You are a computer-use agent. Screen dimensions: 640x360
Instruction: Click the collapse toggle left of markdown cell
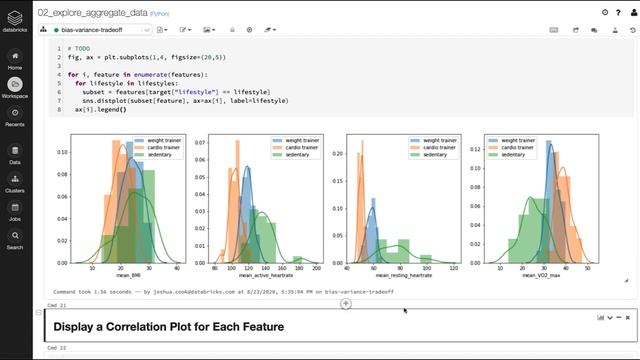[x=38, y=313]
